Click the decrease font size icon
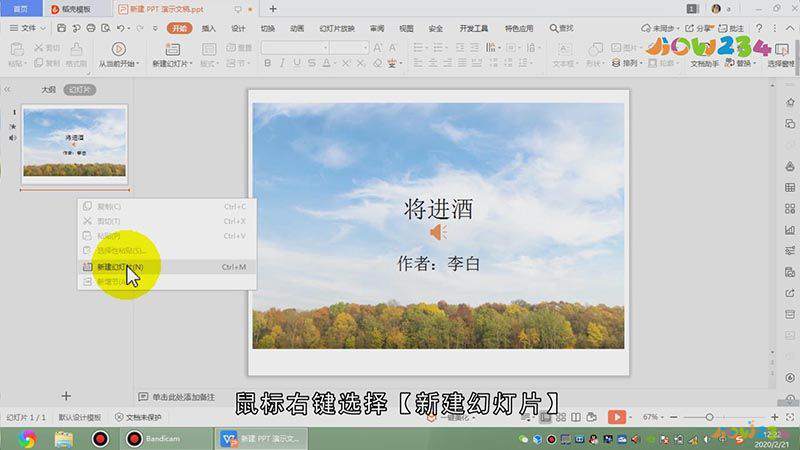Image resolution: width=800 pixels, height=450 pixels. click(392, 48)
